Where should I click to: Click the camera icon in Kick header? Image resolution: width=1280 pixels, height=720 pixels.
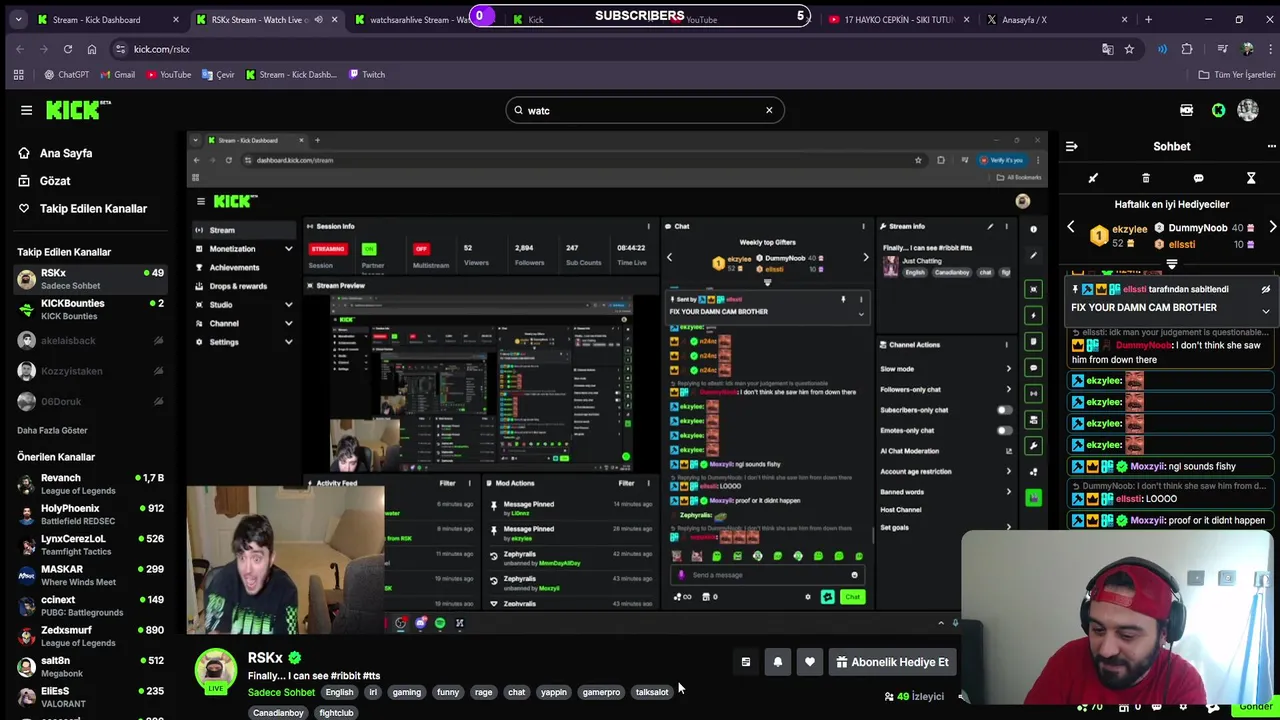coord(1186,110)
